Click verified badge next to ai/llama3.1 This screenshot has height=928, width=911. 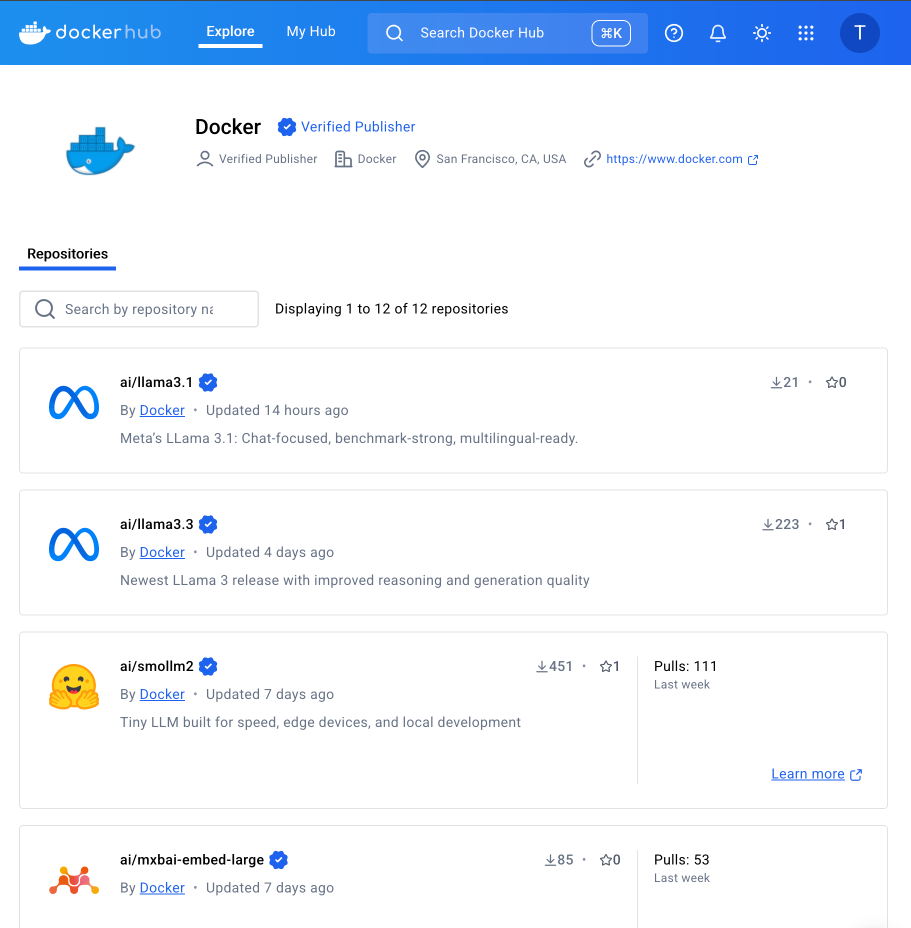point(208,382)
